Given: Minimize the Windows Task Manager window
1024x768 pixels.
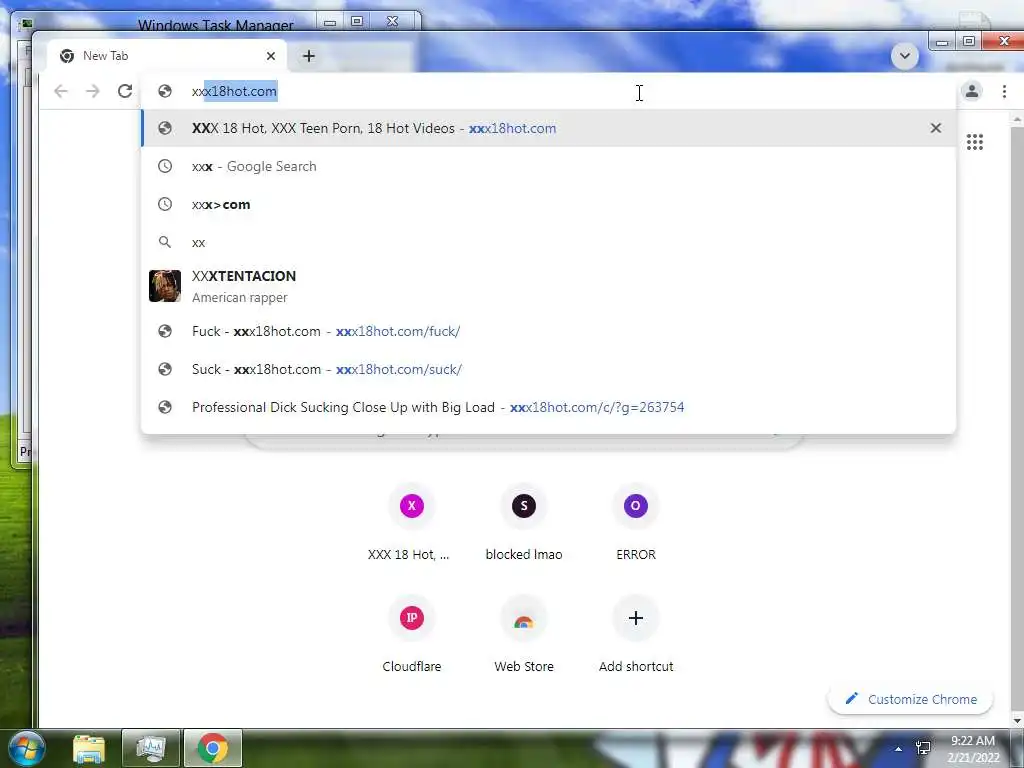Looking at the screenshot, I should pos(330,22).
